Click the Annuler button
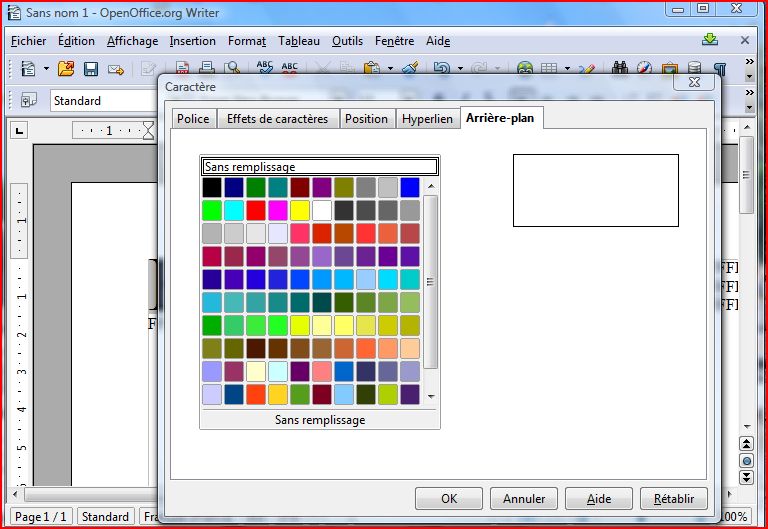Screen dimensions: 768x529 coord(524,499)
